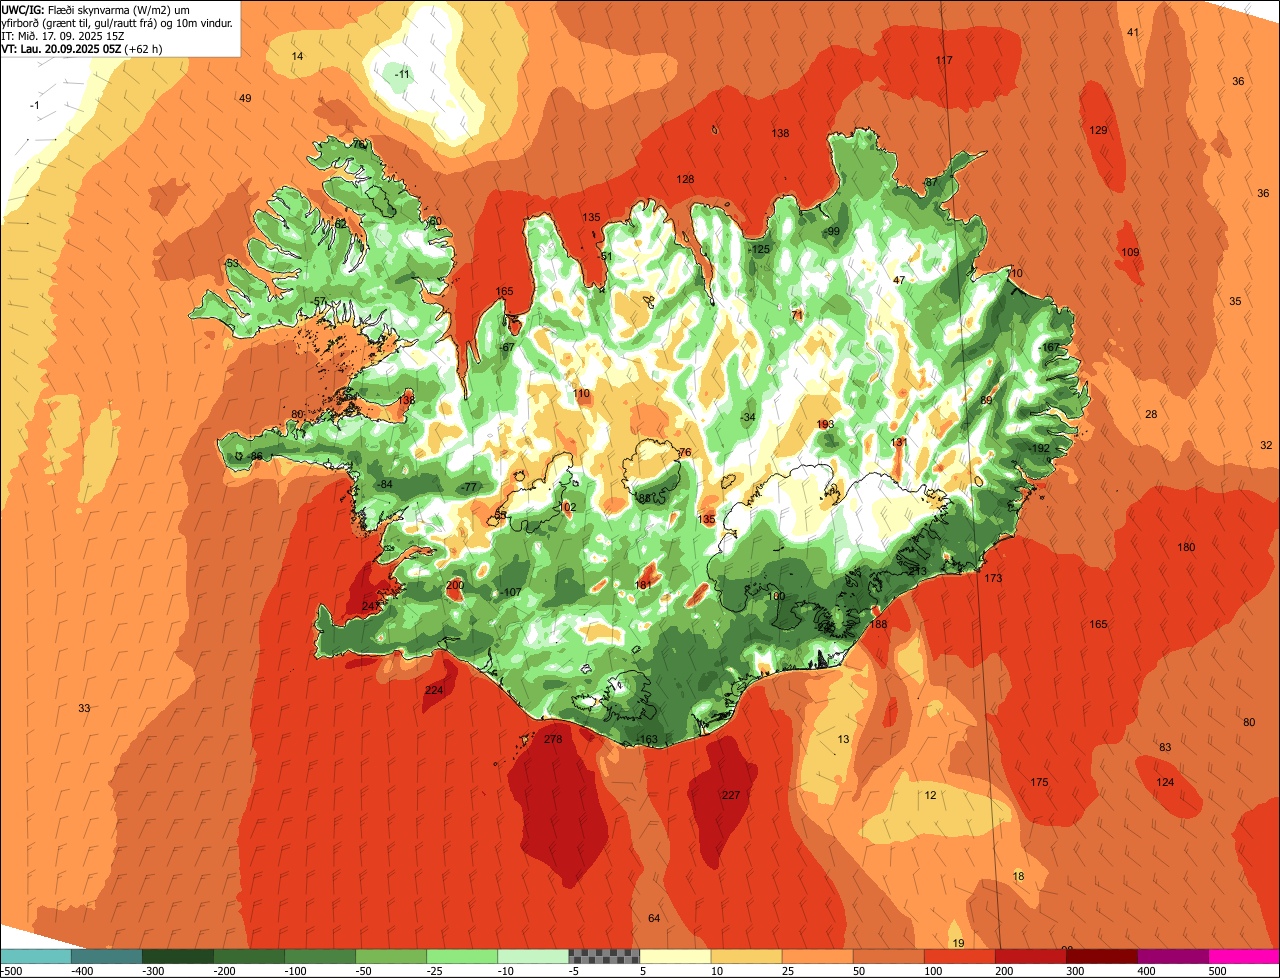Click the map value 28 at the right
Screen dimensions: 1280x978
1151,414
